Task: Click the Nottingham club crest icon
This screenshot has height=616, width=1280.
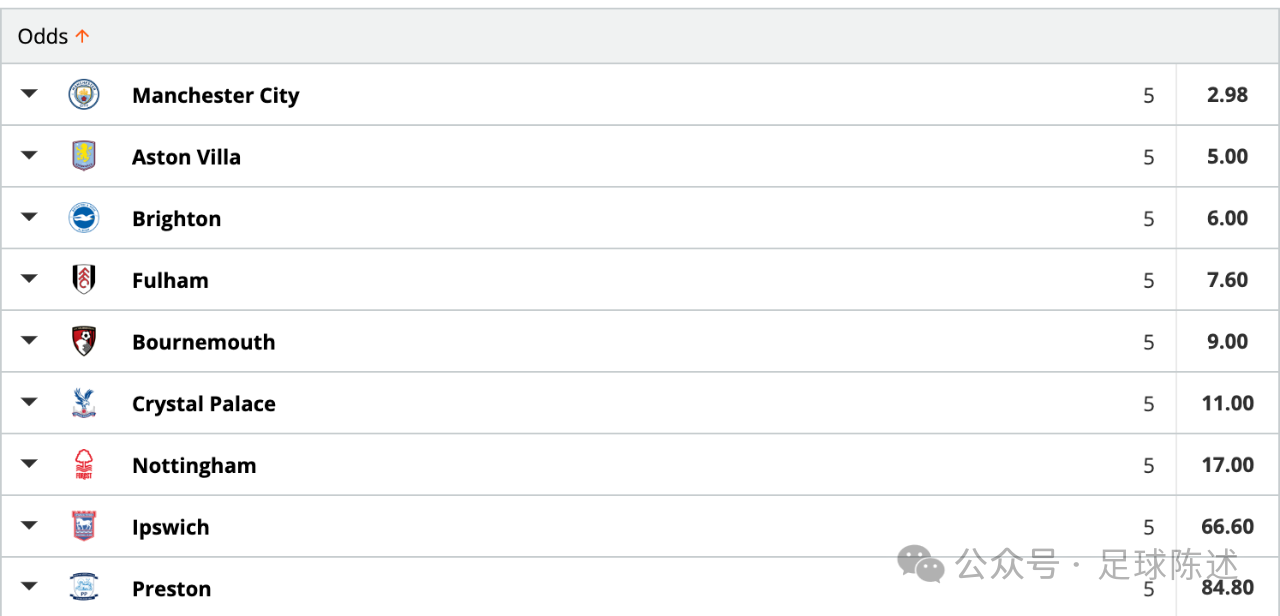Action: [84, 465]
